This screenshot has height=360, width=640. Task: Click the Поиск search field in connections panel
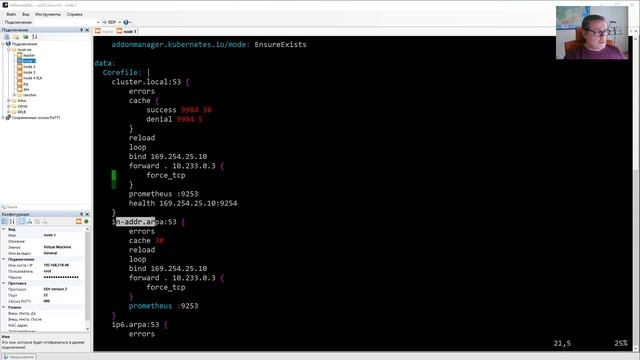coord(46,207)
